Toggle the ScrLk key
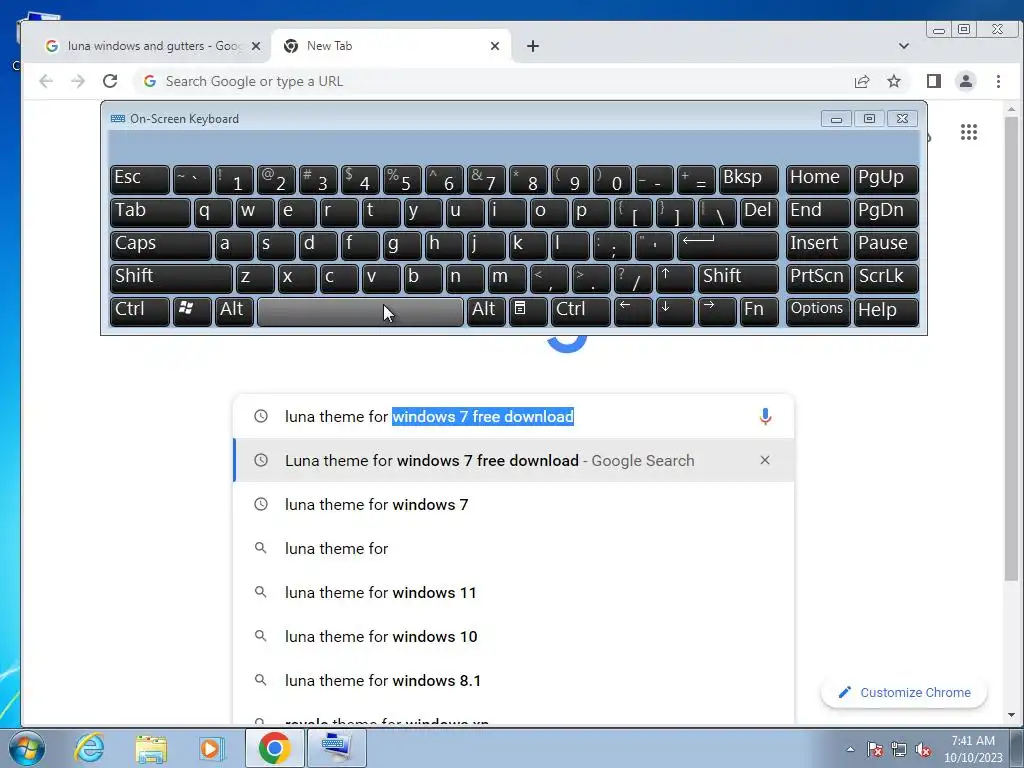Image resolution: width=1024 pixels, height=768 pixels. [886, 278]
